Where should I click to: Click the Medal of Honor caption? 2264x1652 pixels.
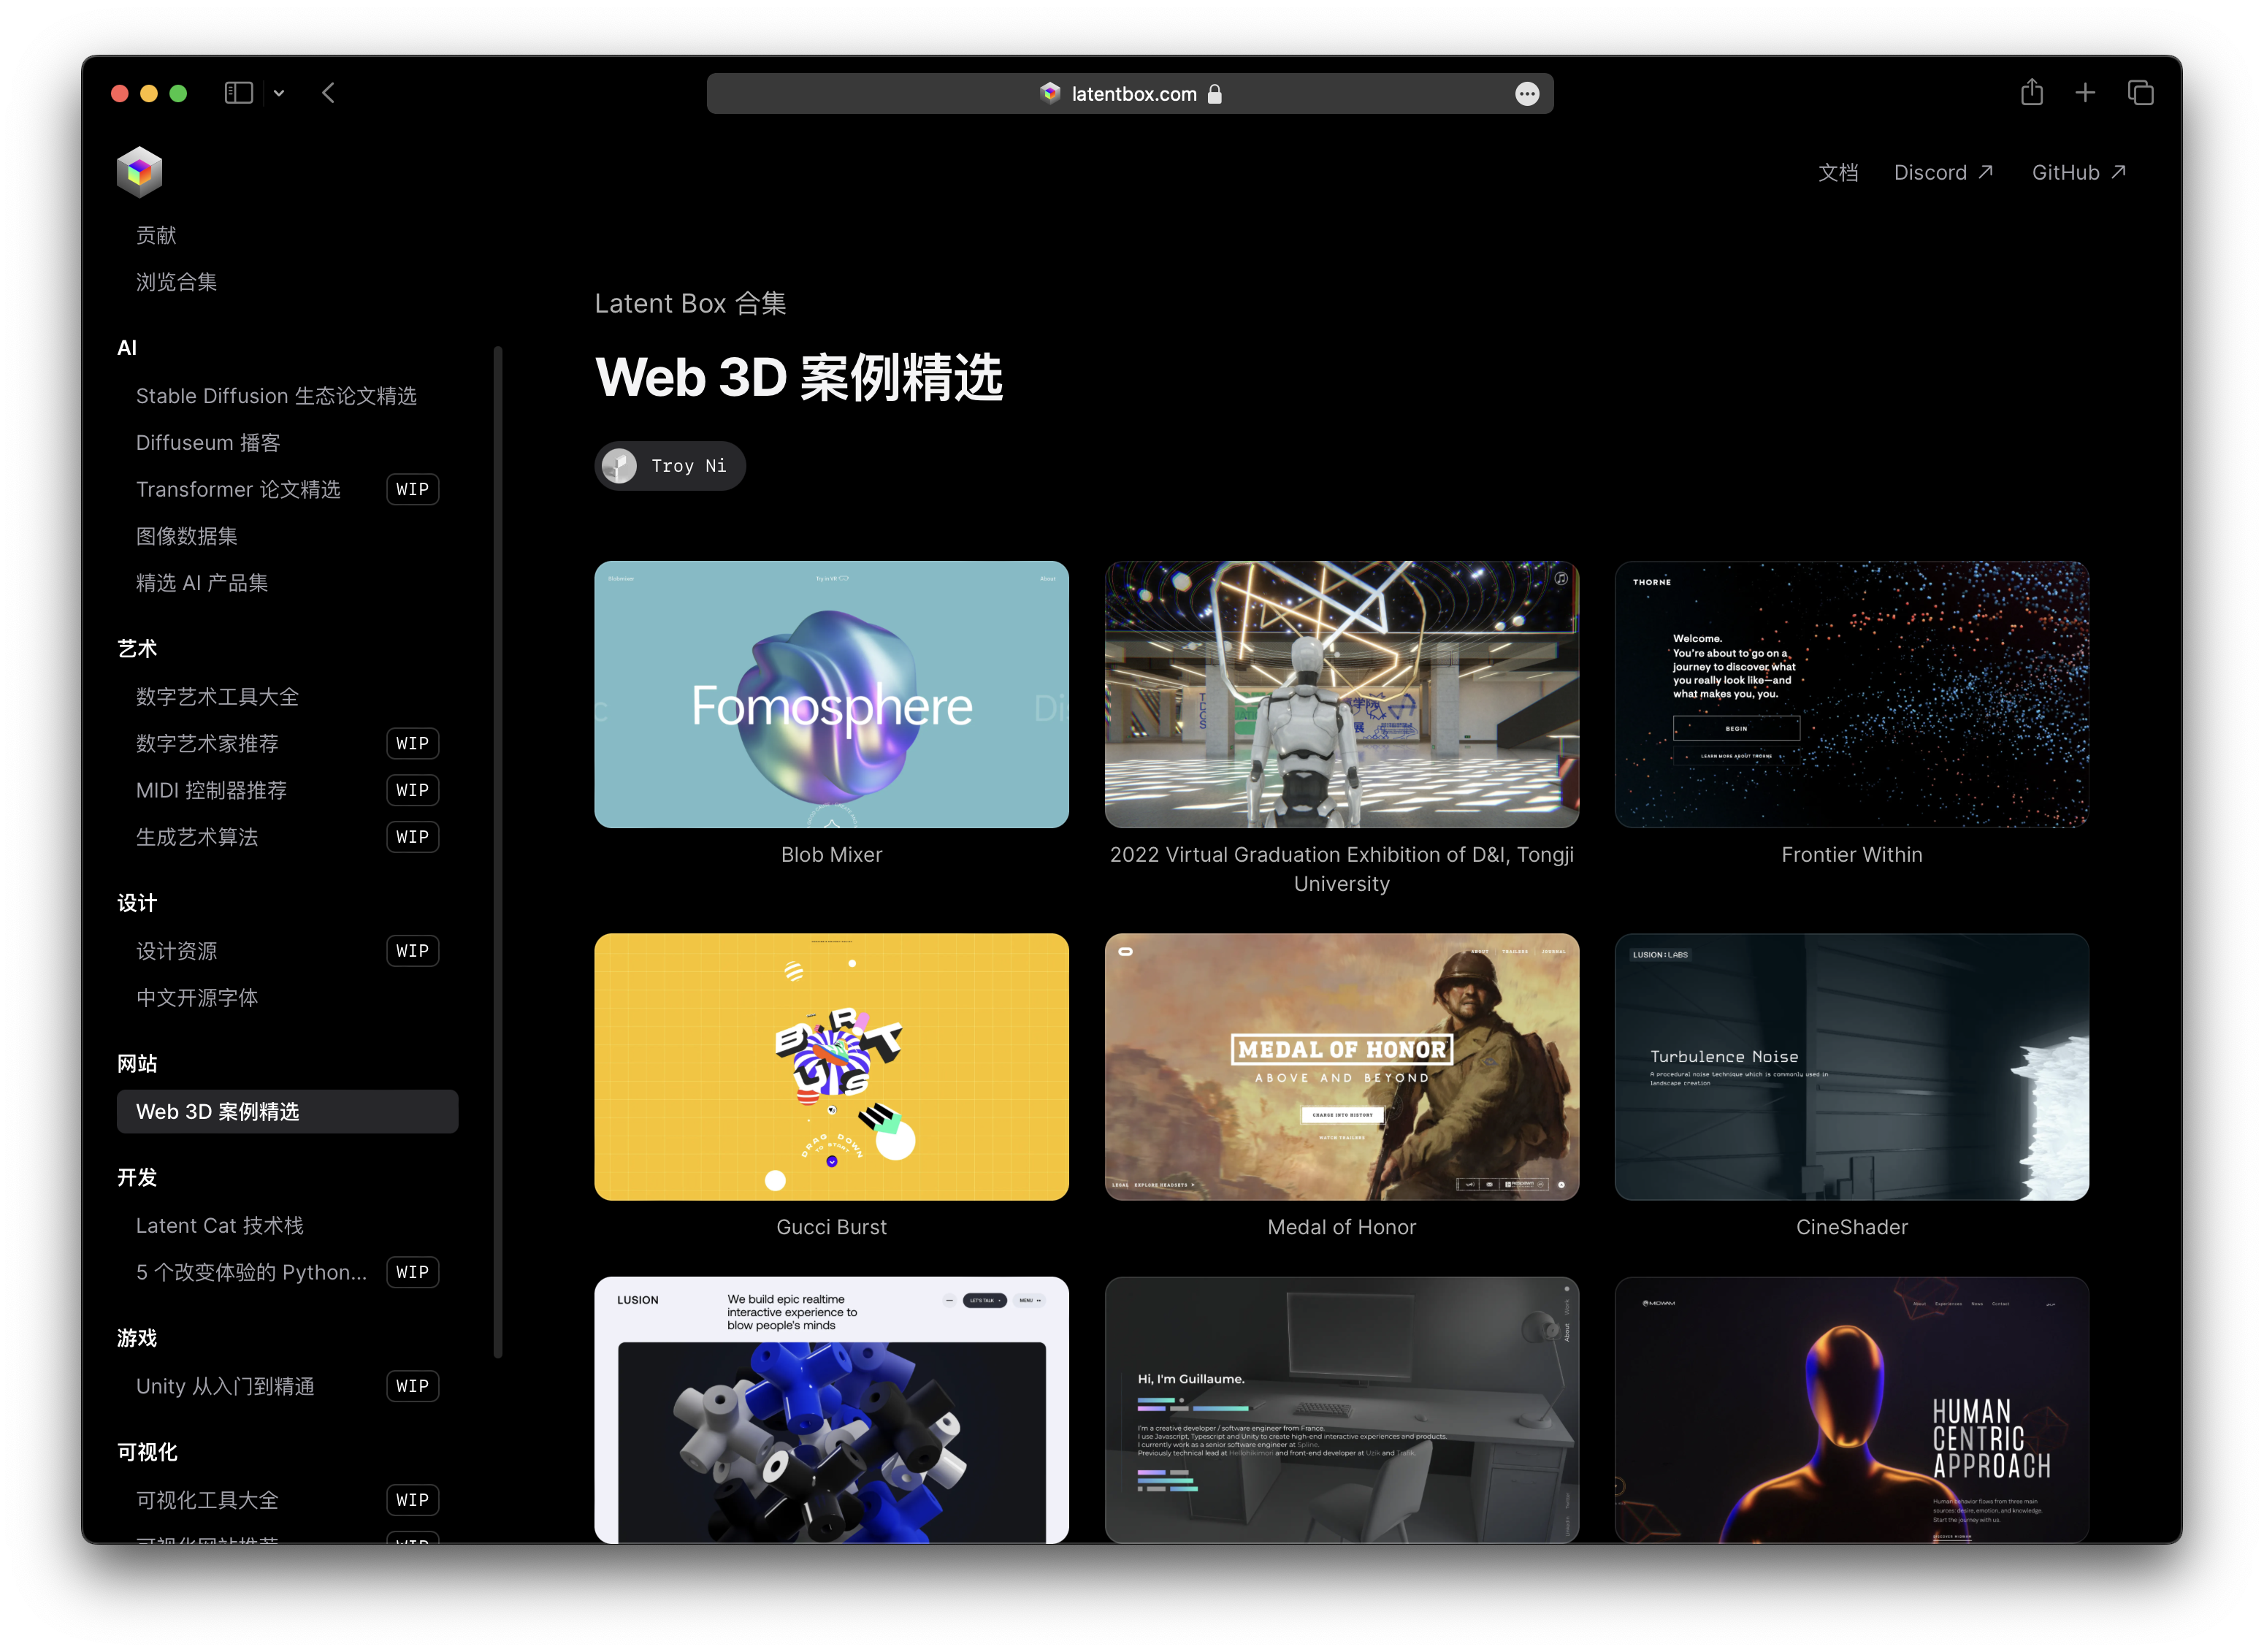(1341, 1228)
